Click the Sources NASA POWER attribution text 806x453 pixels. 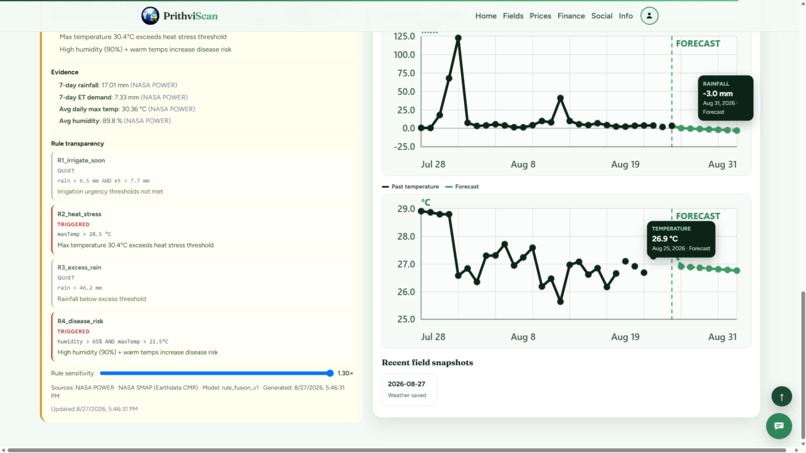197,392
